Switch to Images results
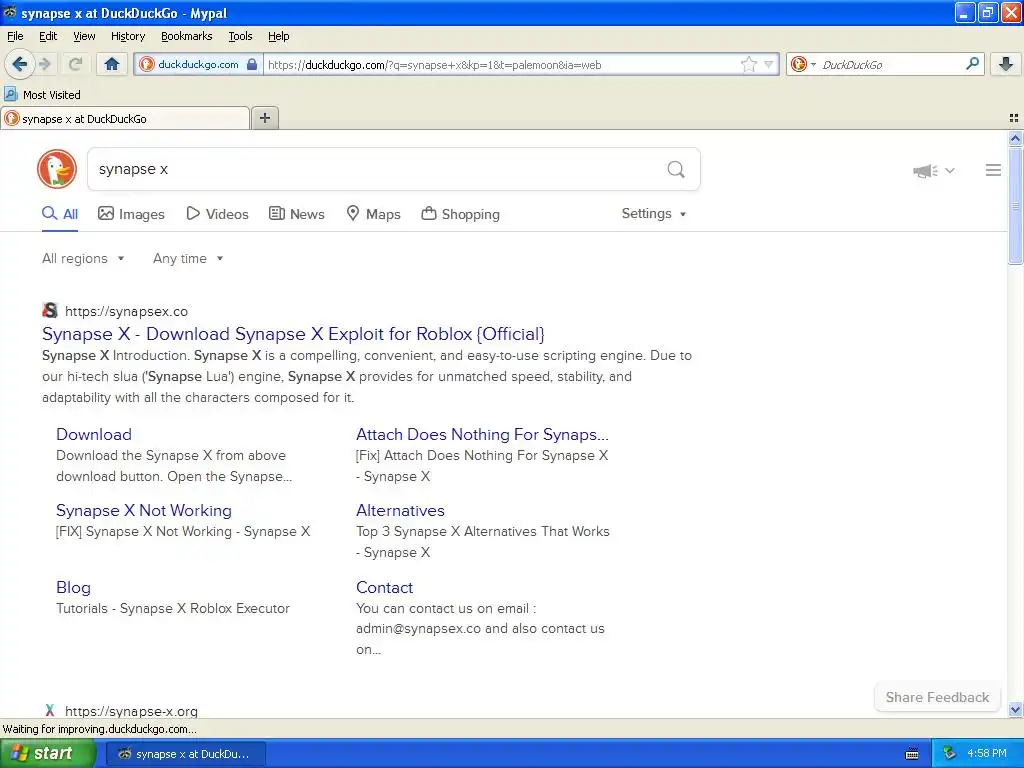Screen dimensions: 1024x768 click(x=131, y=214)
